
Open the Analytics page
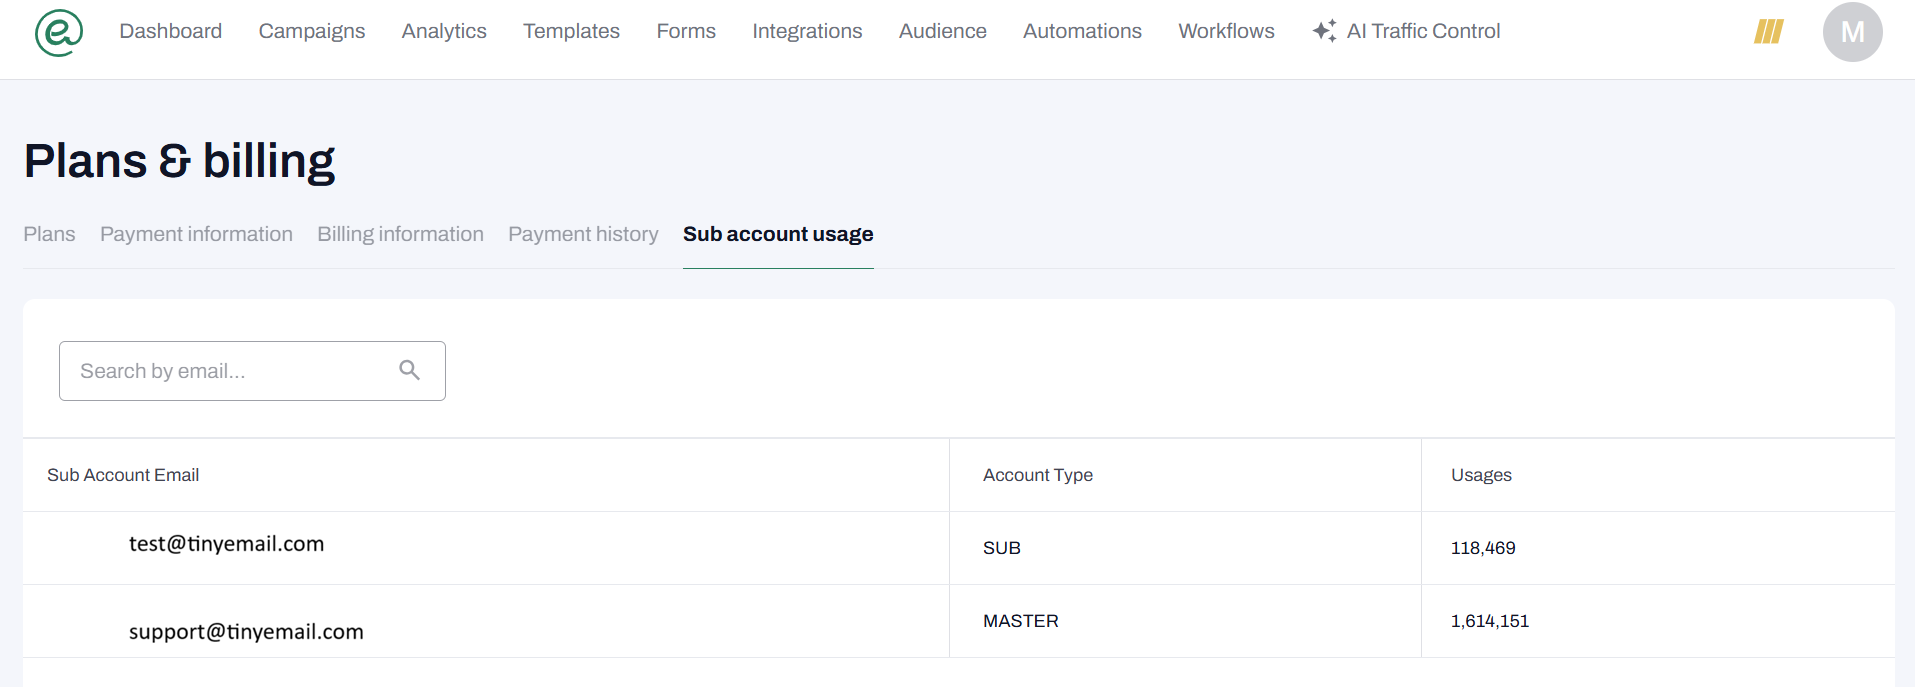pyautogui.click(x=444, y=31)
